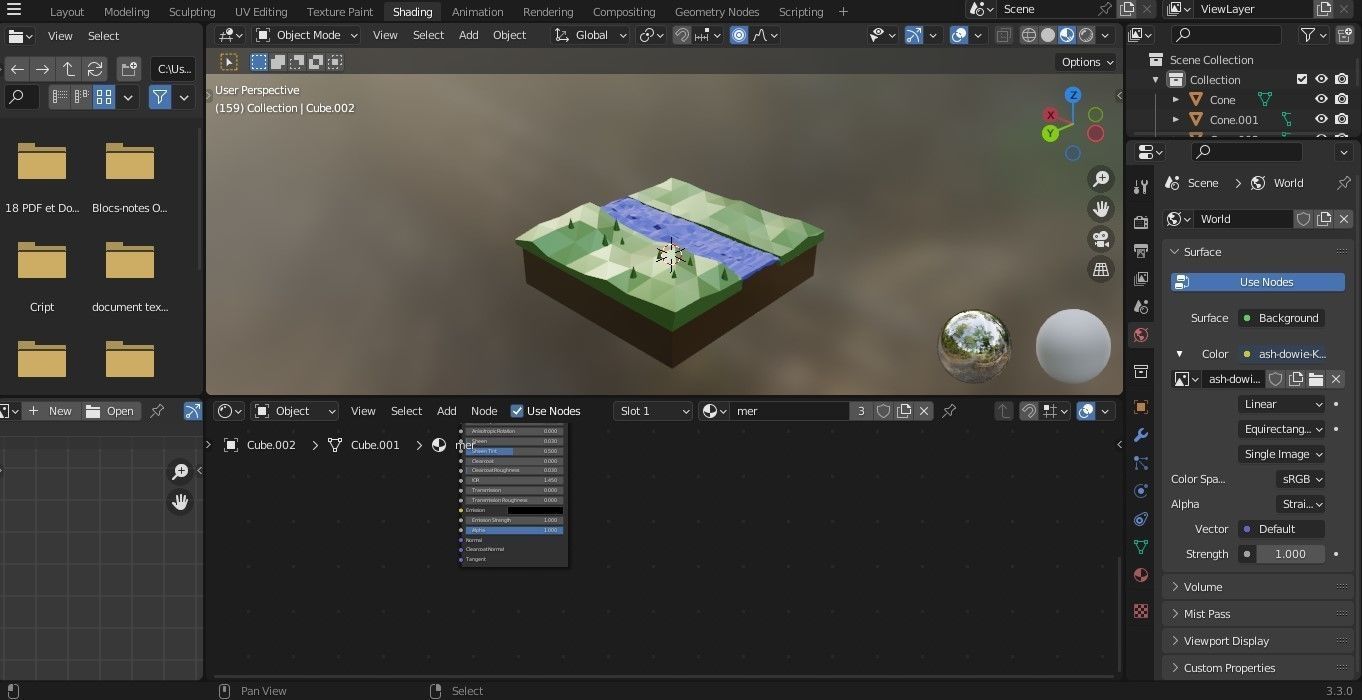Viewport: 1362px width, 700px height.
Task: Go back in the file browser
Action: tap(16, 70)
